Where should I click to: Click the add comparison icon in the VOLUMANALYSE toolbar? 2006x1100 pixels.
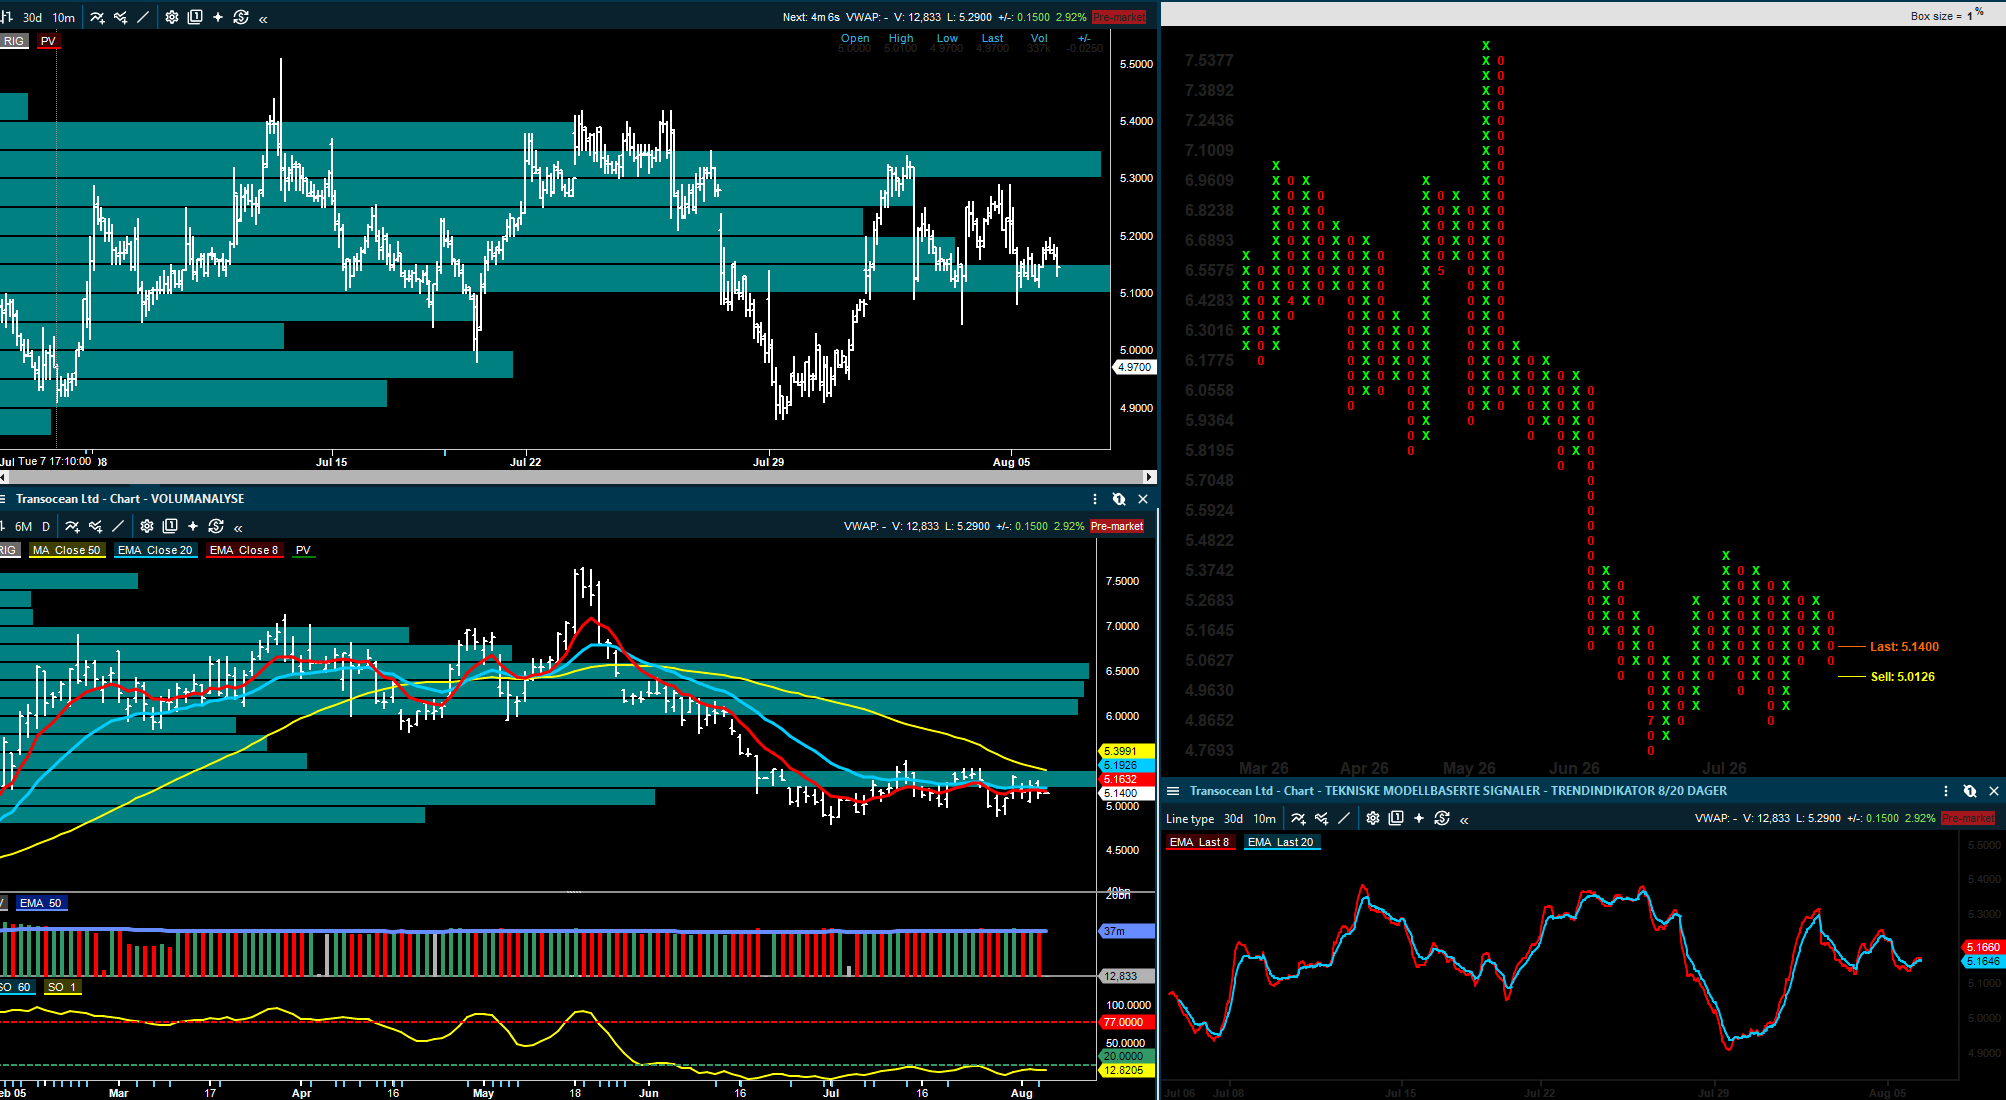click(95, 526)
